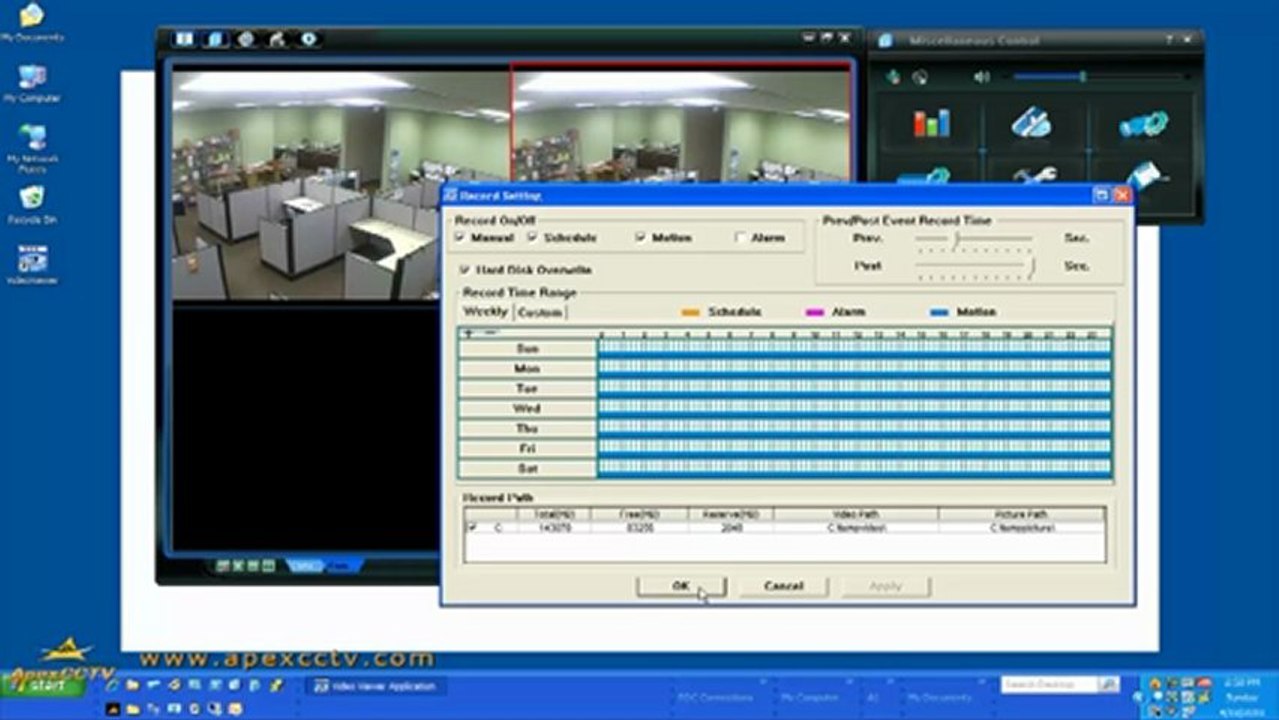Click the Search Desktop field on taskbar
The height and width of the screenshot is (720, 1279).
tap(1049, 685)
